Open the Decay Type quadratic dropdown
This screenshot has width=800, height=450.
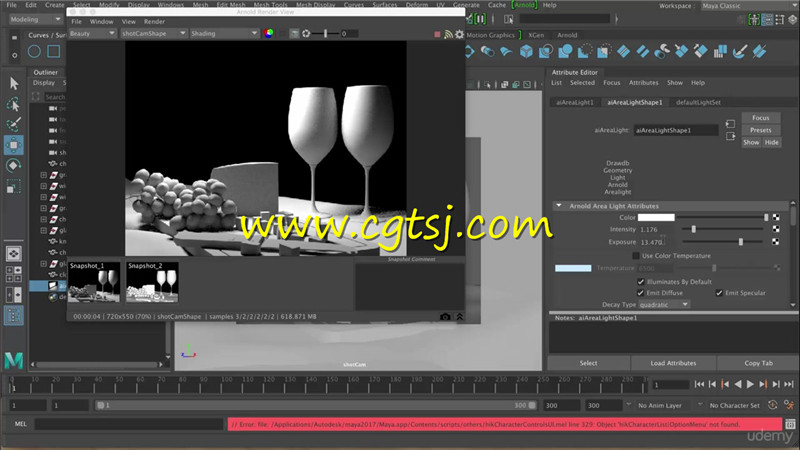(664, 305)
